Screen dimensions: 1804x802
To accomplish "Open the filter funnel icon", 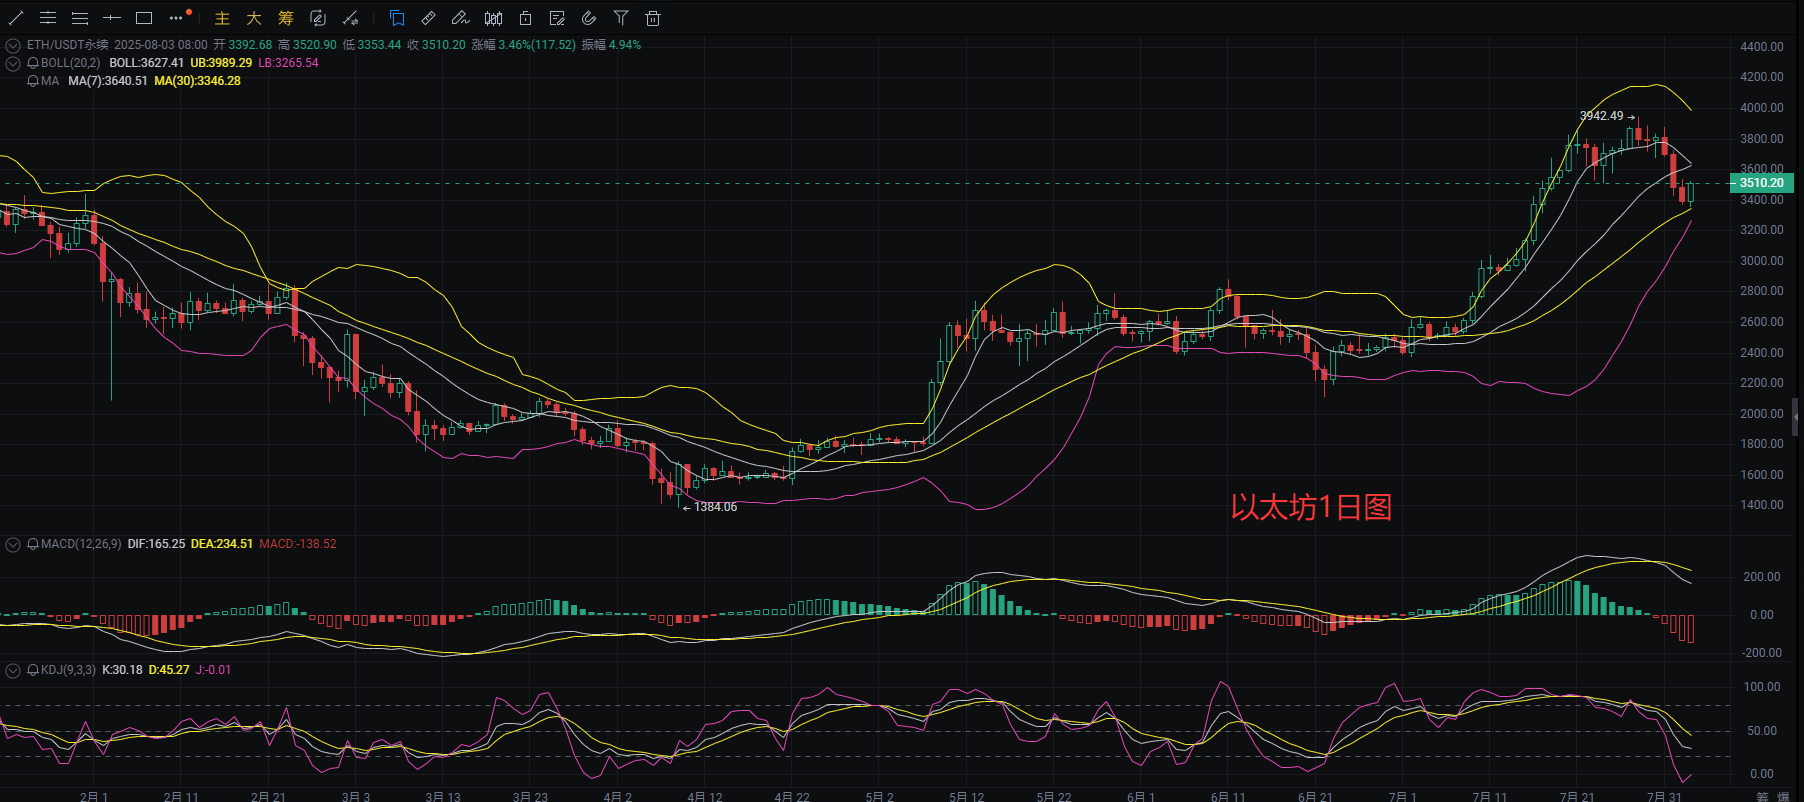I will click(621, 18).
